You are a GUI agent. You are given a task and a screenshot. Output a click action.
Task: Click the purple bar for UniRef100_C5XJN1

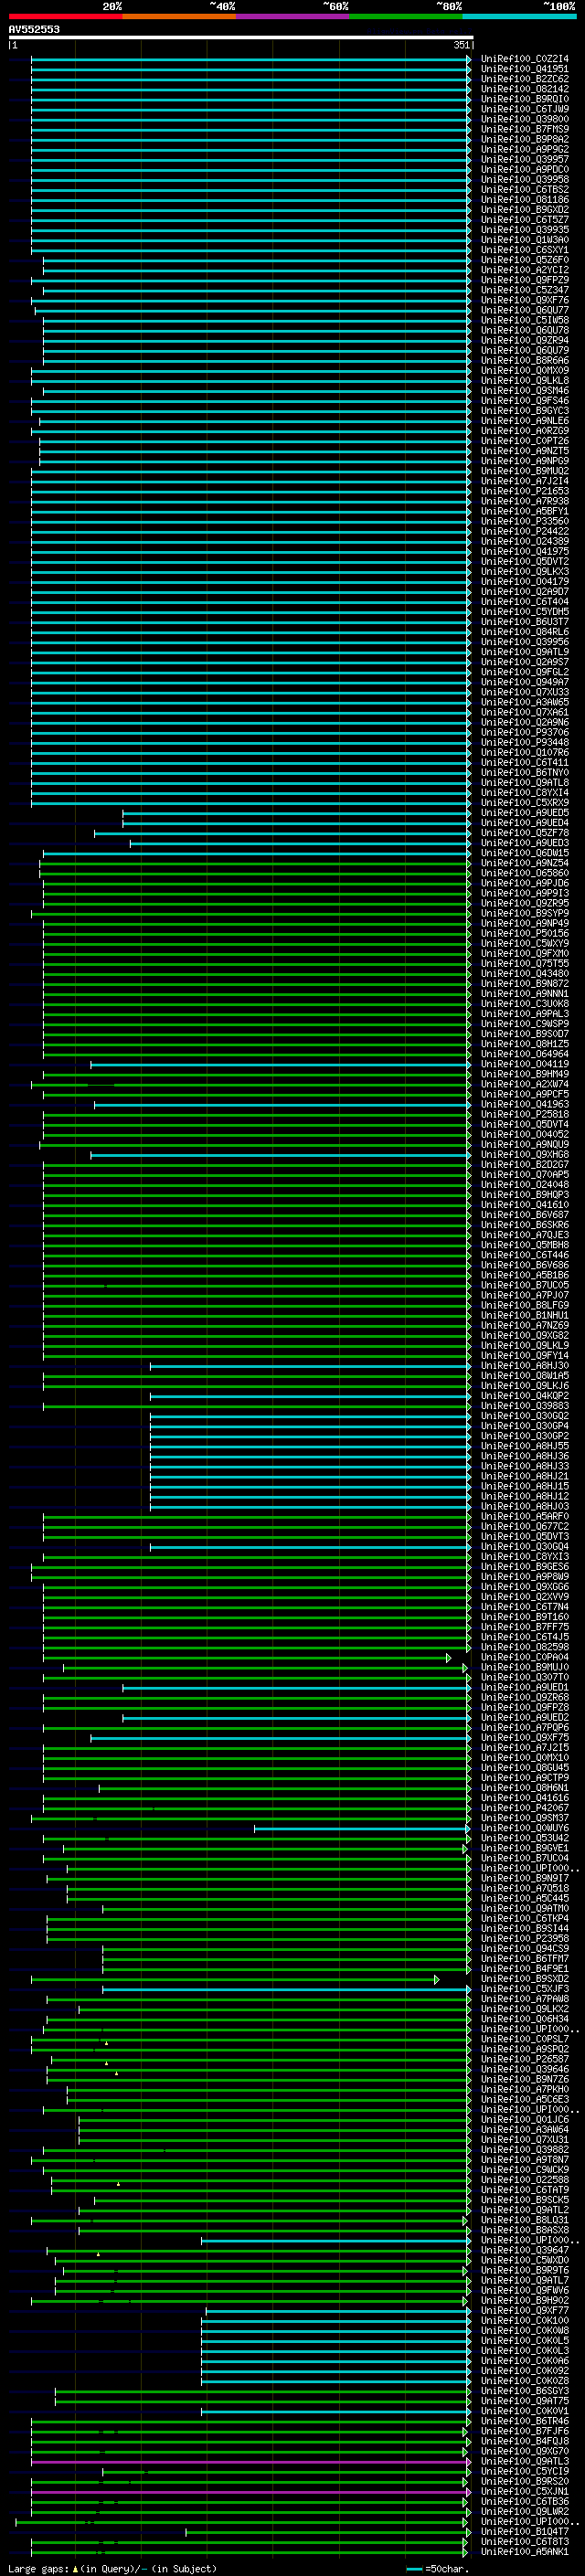(250, 2492)
